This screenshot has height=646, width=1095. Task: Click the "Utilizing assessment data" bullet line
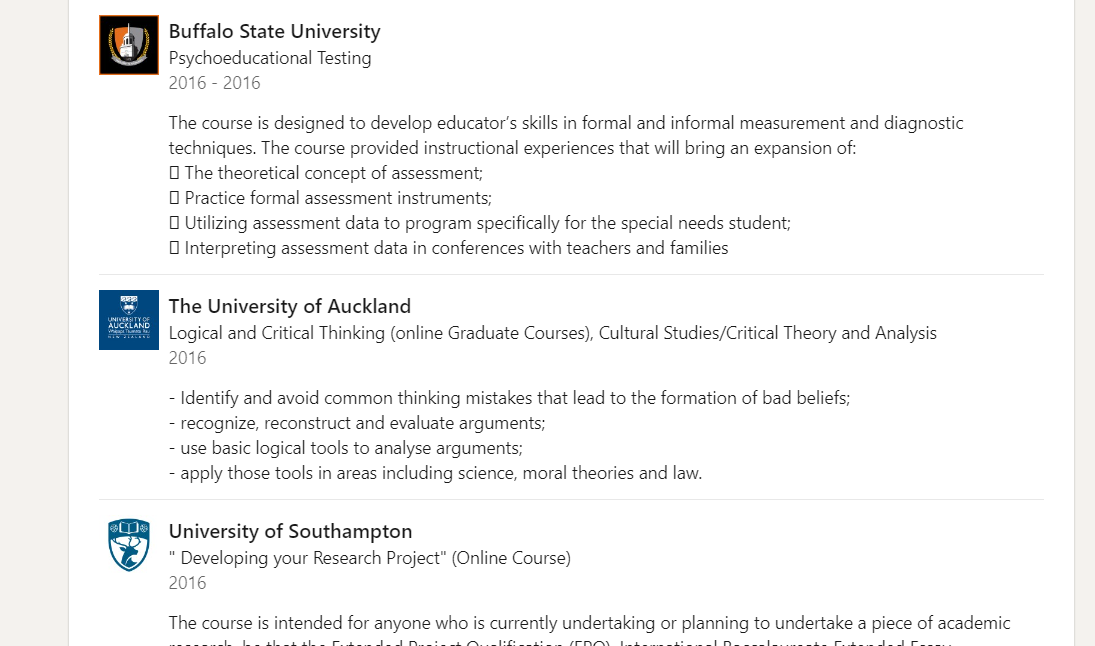tap(487, 223)
